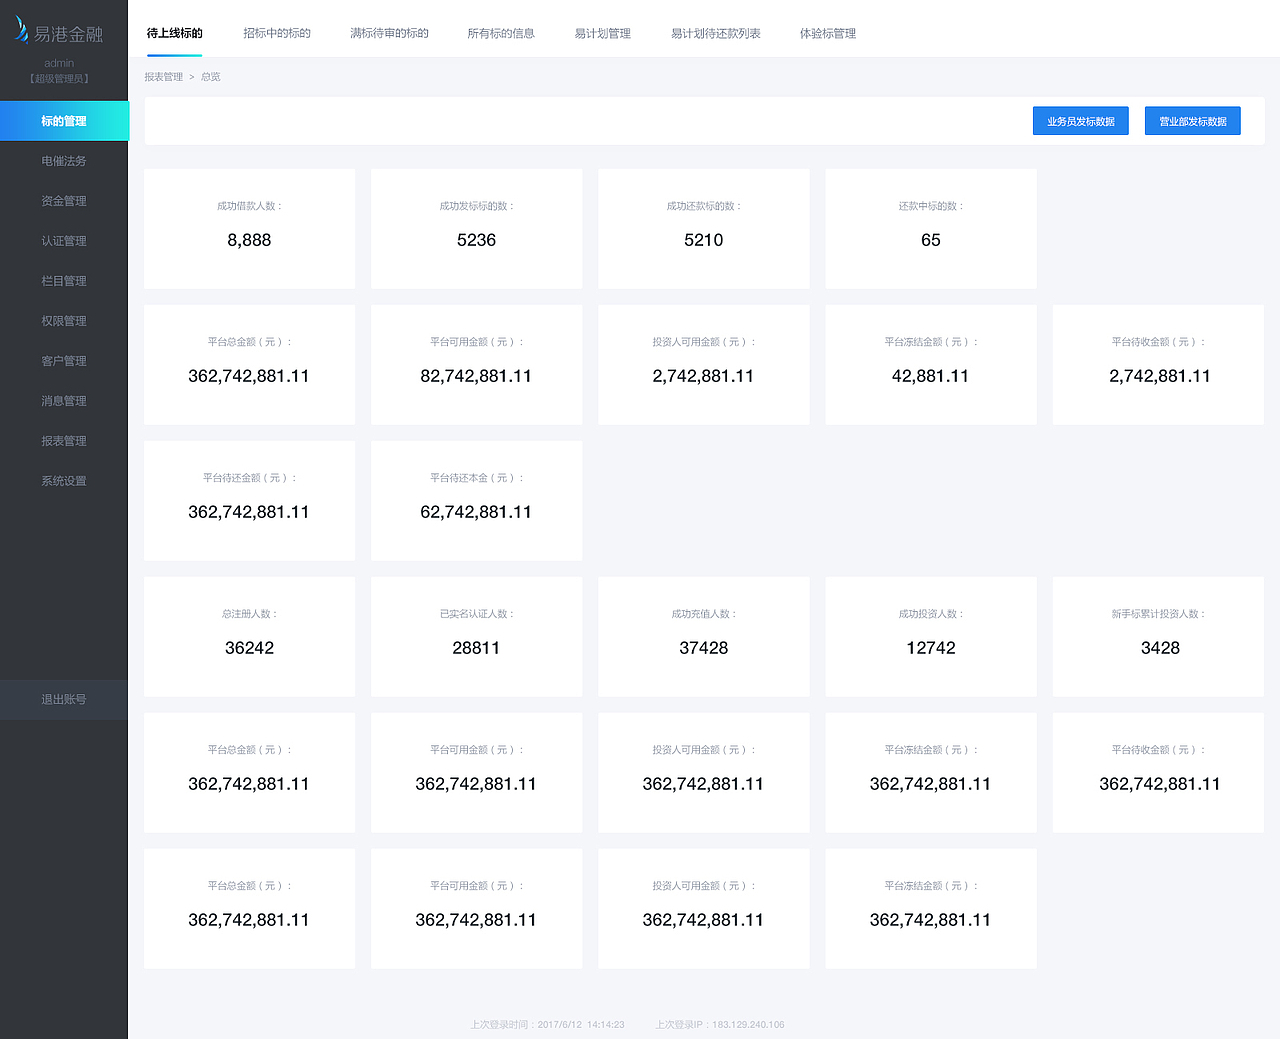Viewport: 1280px width, 1039px height.
Task: Click the 易港金融 logo icon
Action: coord(21,29)
